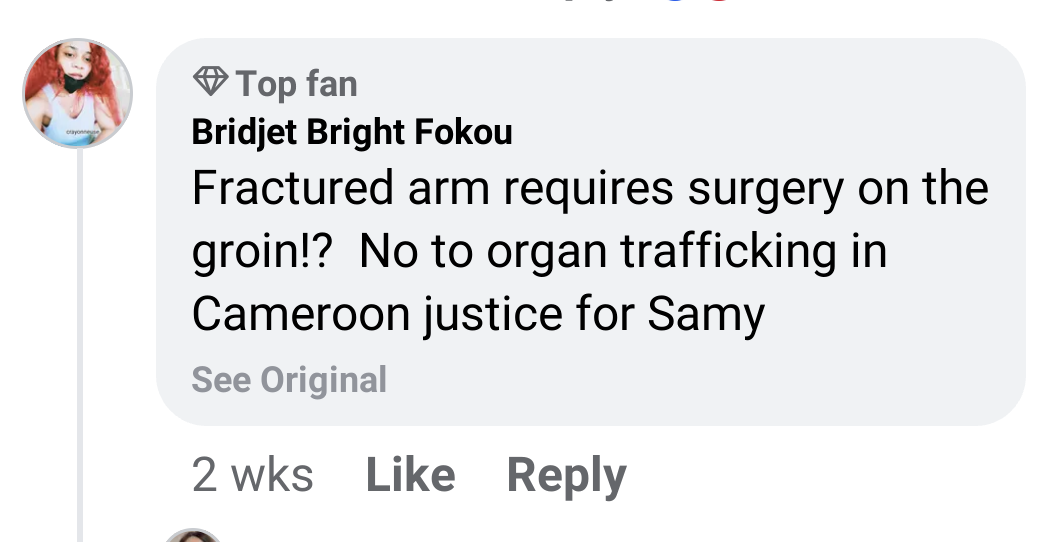
Task: Click empty gray area right of See Original
Action: (x=700, y=380)
